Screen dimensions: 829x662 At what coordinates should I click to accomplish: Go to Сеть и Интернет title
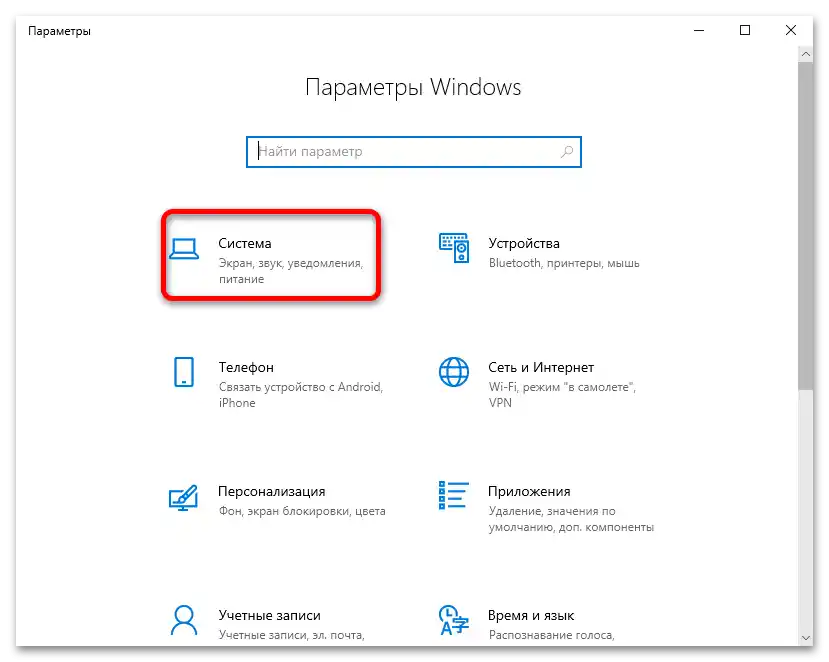(x=541, y=367)
